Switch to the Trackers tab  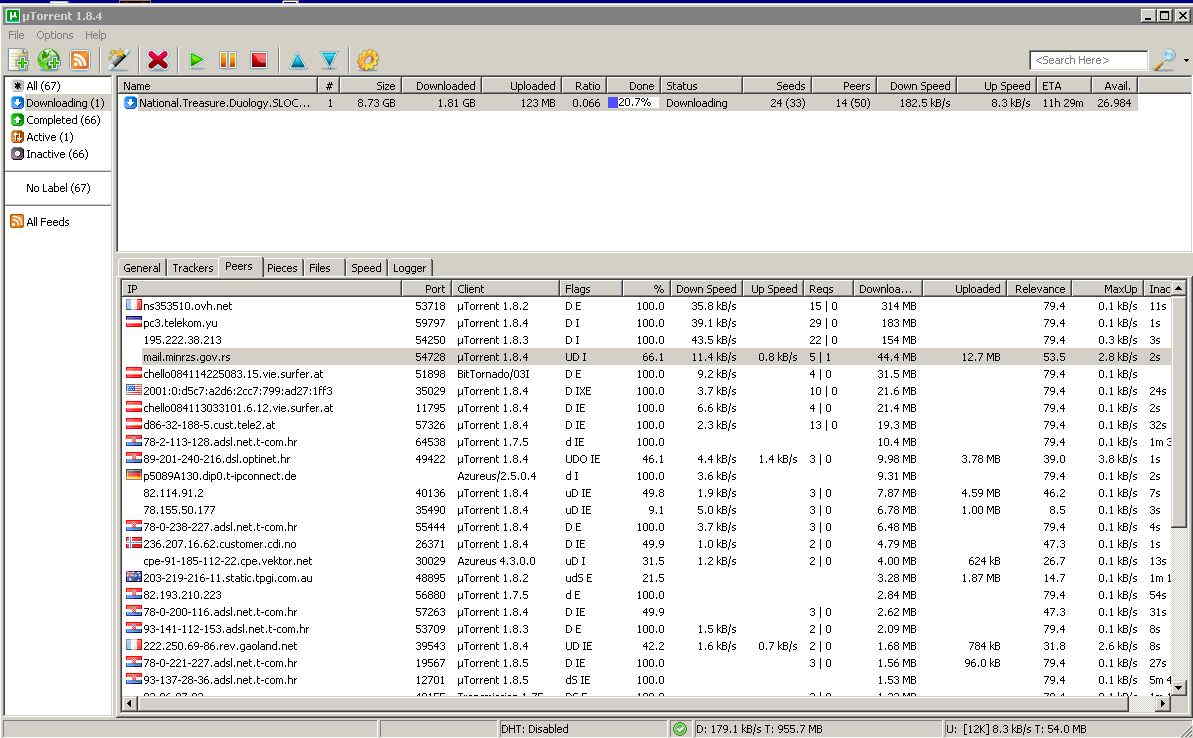[192, 268]
